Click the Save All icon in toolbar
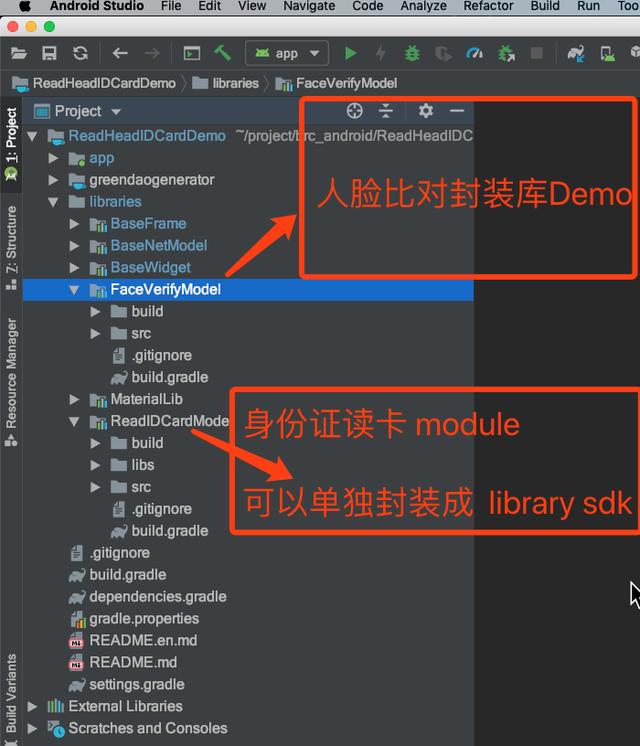Image resolution: width=640 pixels, height=746 pixels. click(49, 53)
